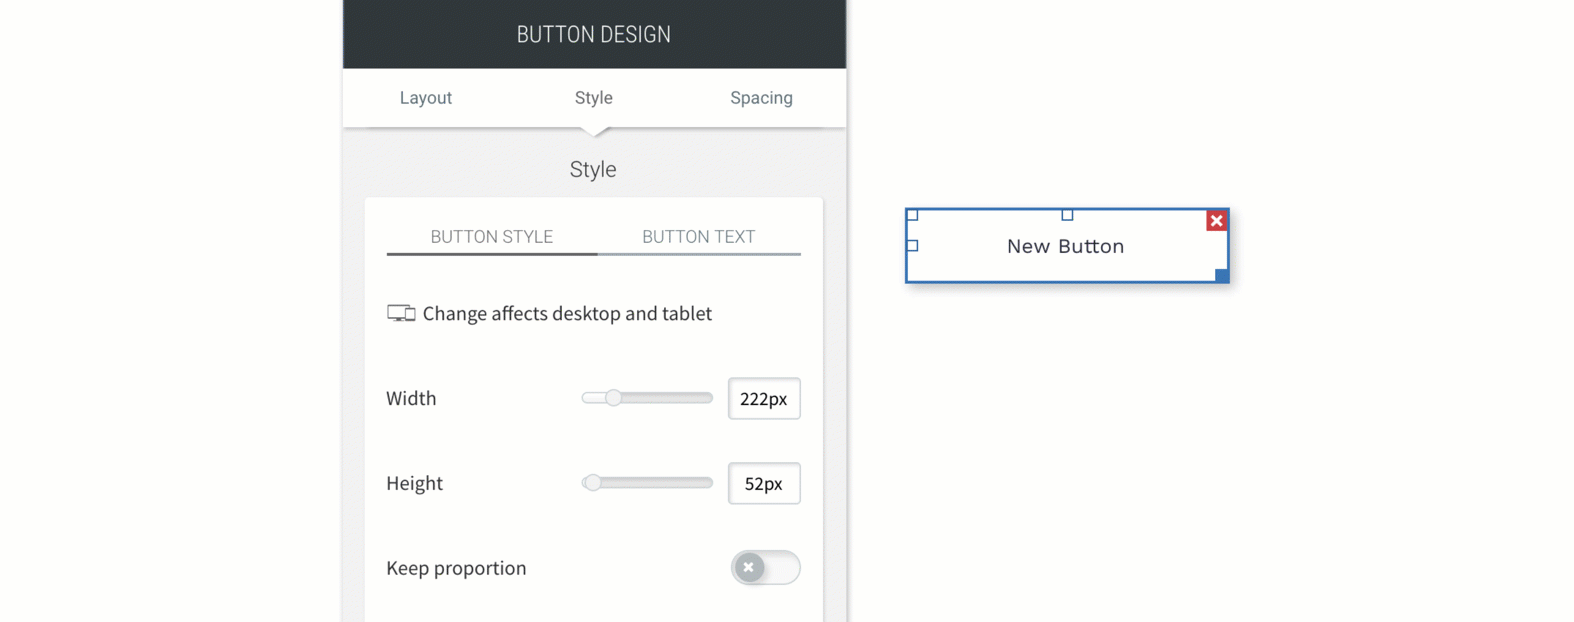The image size is (1574, 622).
Task: Click the top-left handle of New Button
Action: pos(912,215)
